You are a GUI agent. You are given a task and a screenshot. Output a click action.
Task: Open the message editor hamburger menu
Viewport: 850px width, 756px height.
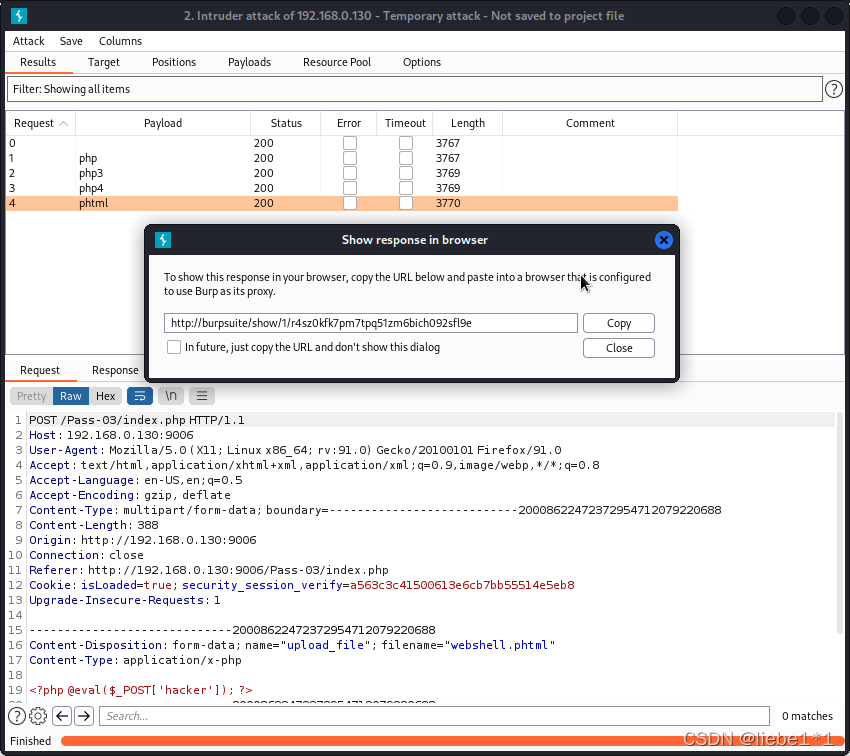[202, 396]
